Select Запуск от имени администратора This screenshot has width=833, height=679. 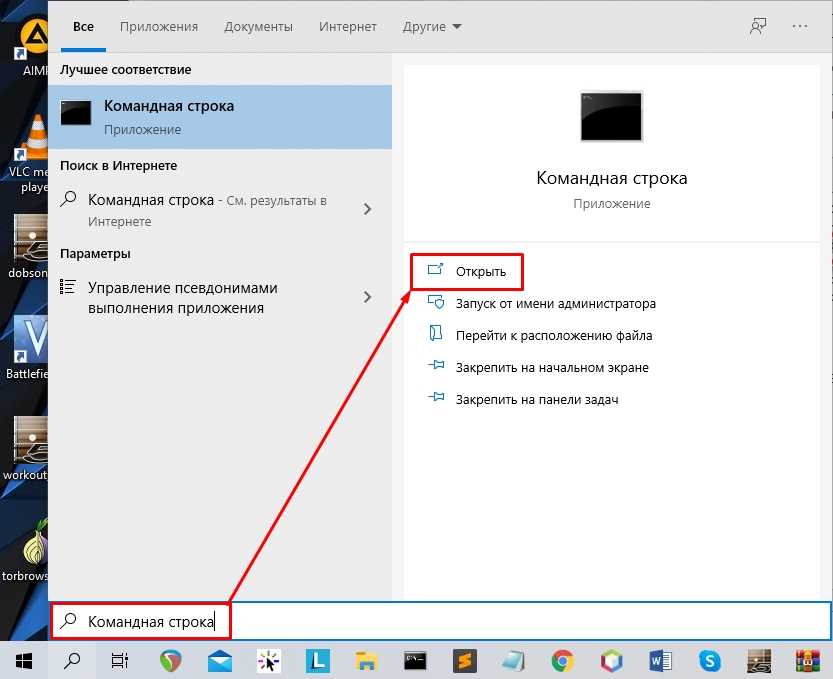tap(555, 304)
